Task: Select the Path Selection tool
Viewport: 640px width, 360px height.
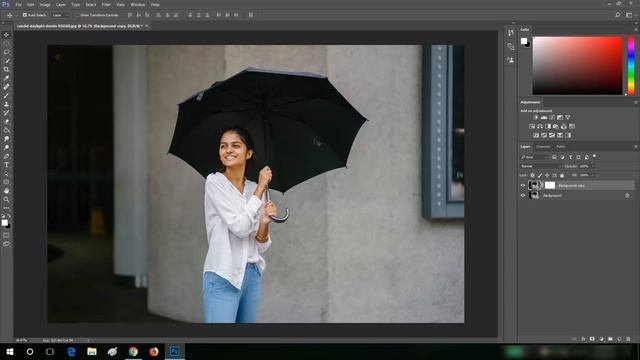Action: (x=6, y=173)
